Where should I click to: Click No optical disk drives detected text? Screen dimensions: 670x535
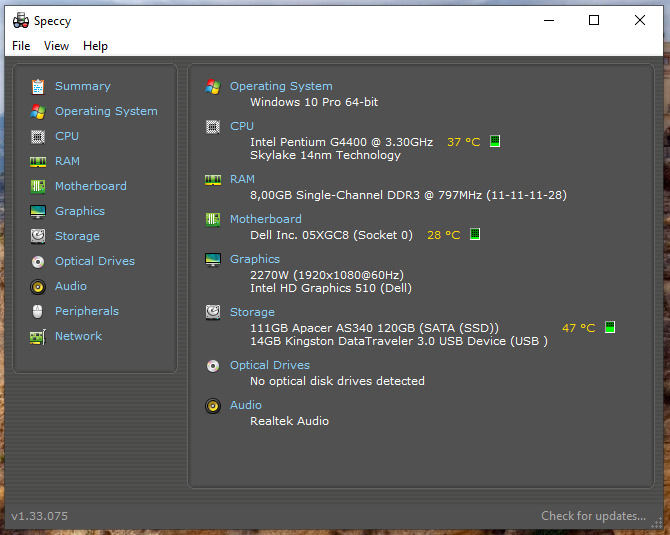click(337, 381)
